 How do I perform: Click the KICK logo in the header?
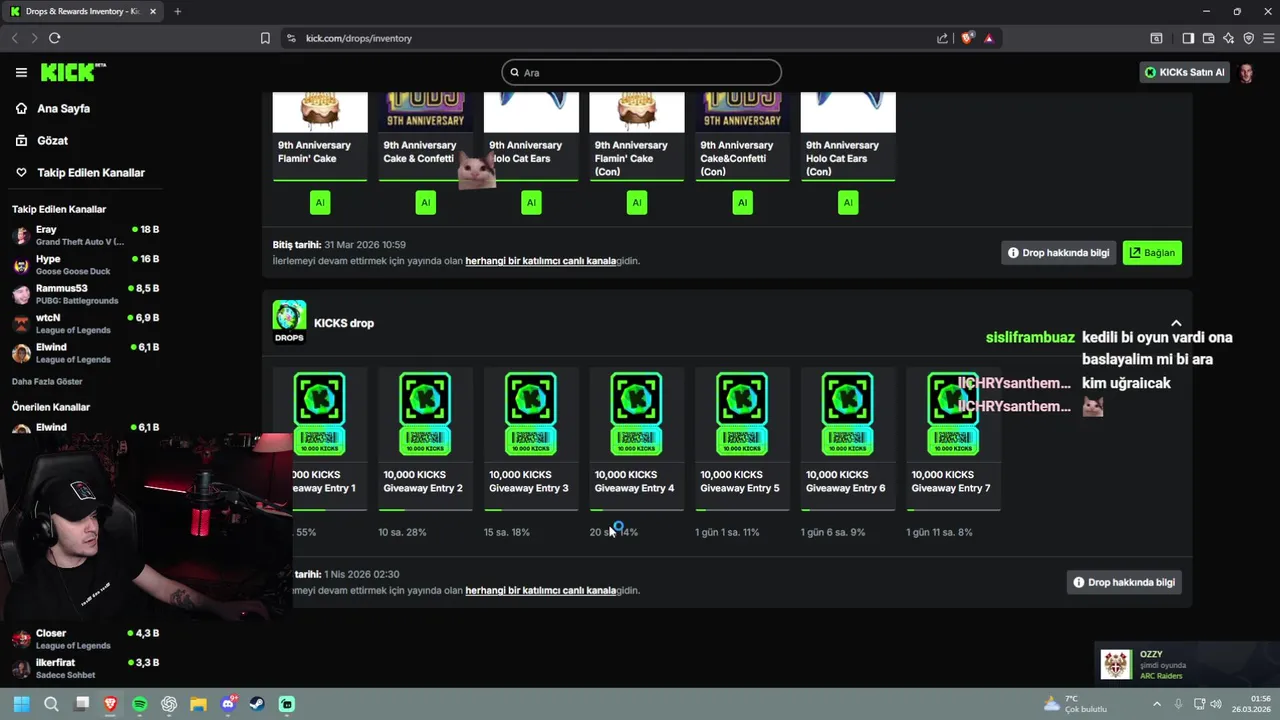(73, 72)
